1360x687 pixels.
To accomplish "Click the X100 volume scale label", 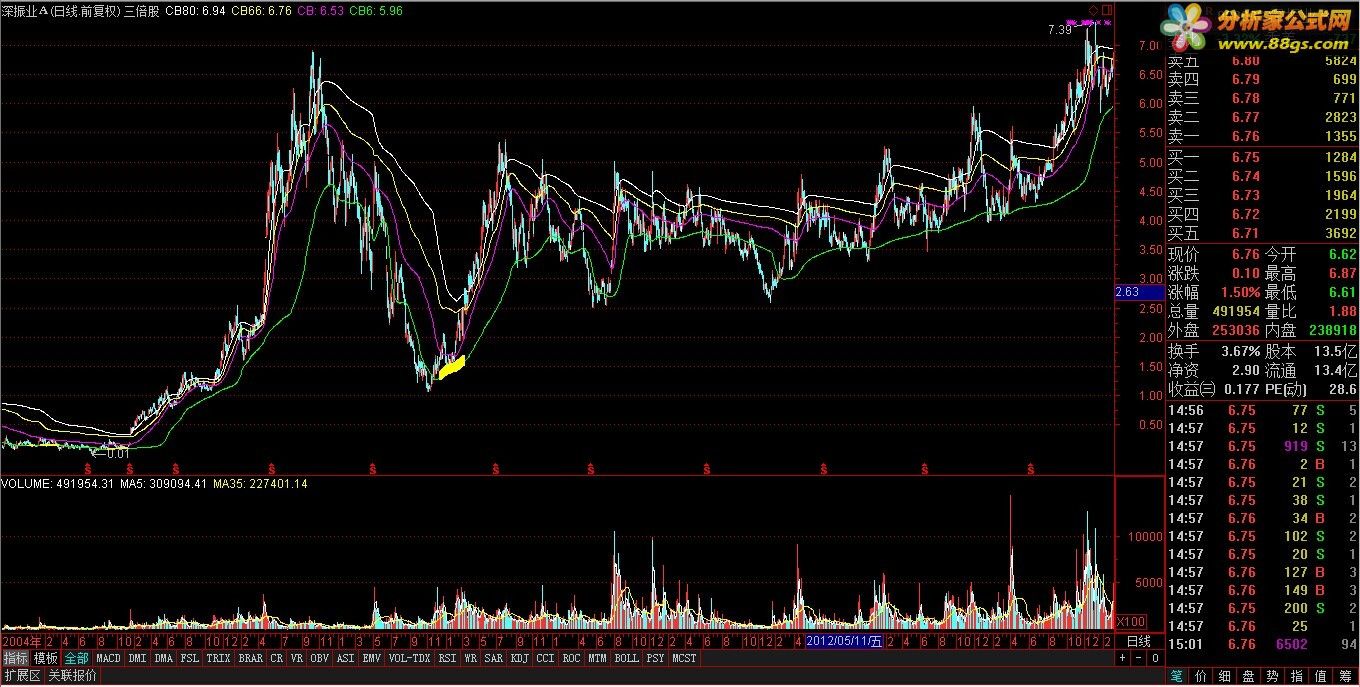I will tap(1130, 621).
